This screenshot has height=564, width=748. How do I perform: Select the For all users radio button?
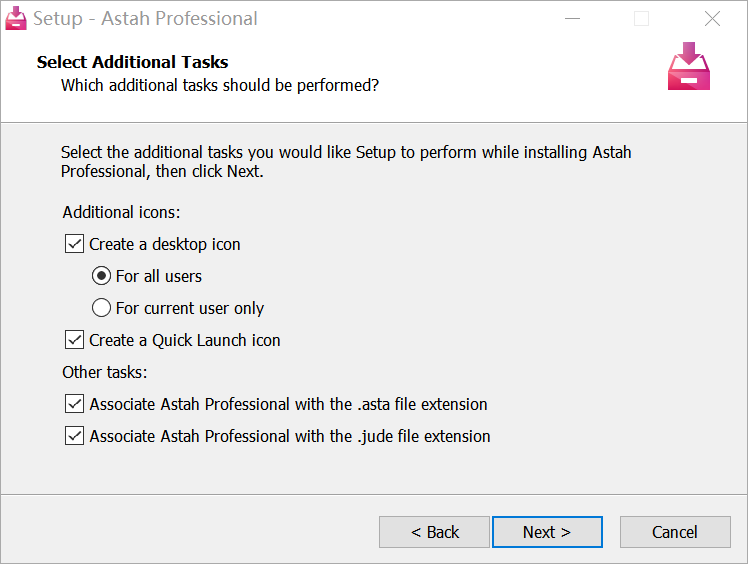tap(101, 276)
